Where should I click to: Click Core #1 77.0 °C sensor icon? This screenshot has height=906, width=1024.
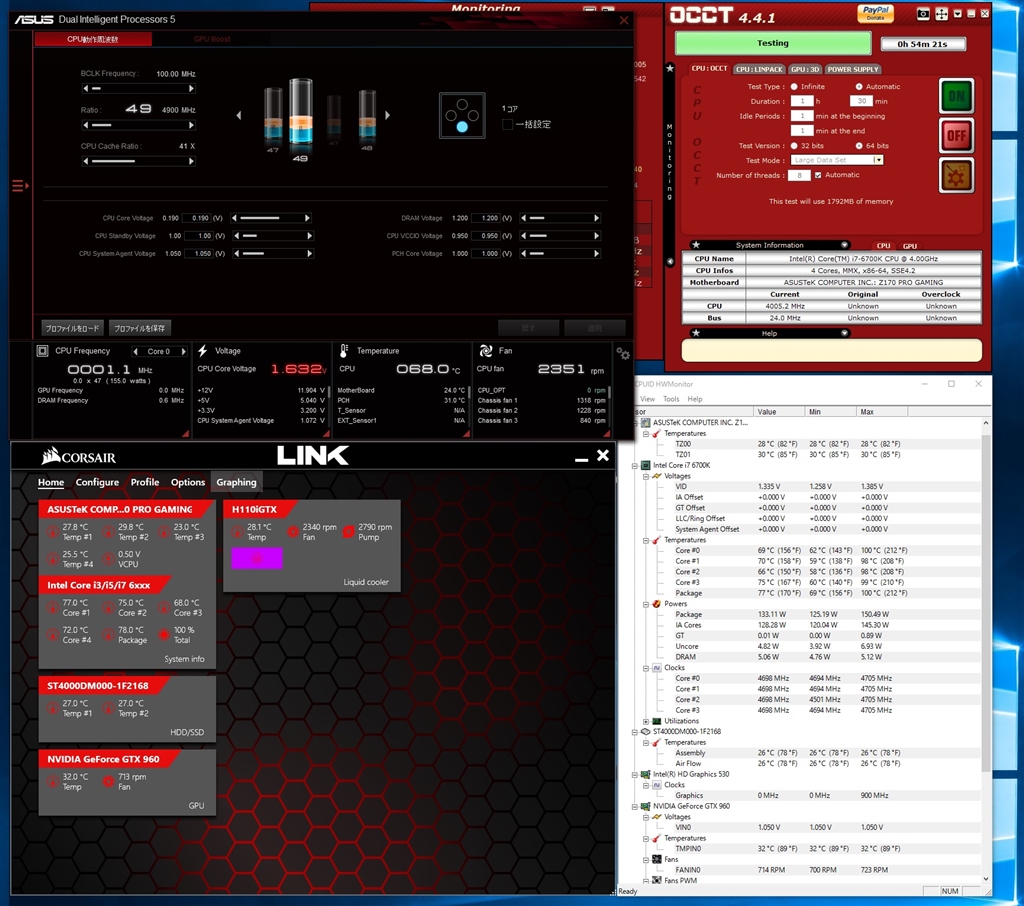click(53, 607)
